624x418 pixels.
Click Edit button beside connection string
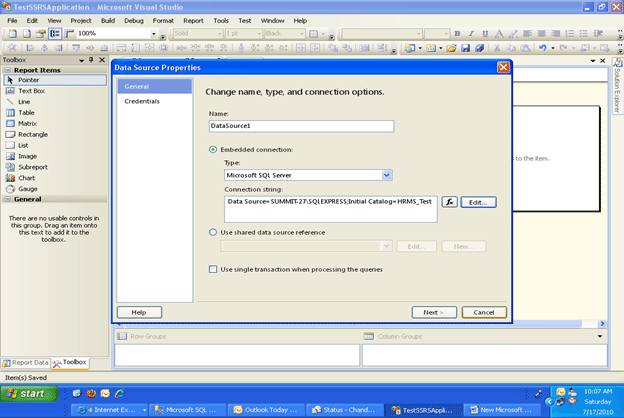pos(478,202)
